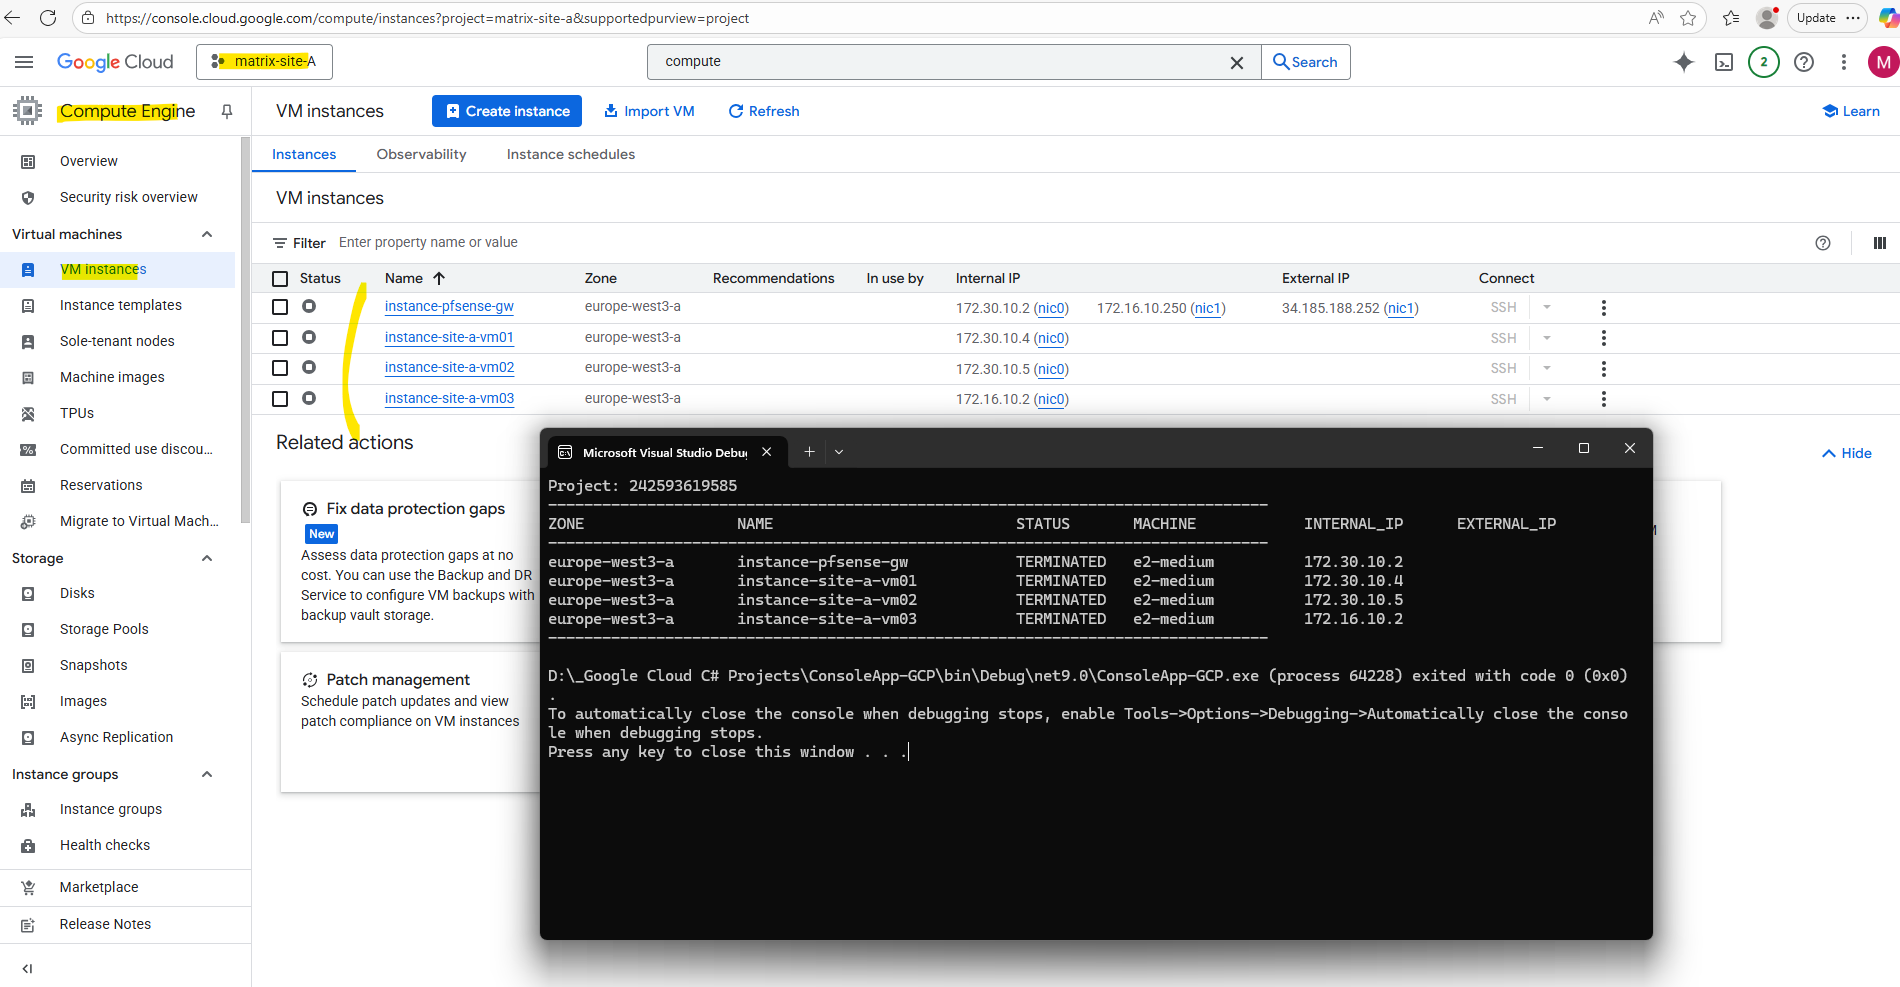Open more actions for instance-pfsense-gw
The image size is (1900, 987).
pos(1603,308)
